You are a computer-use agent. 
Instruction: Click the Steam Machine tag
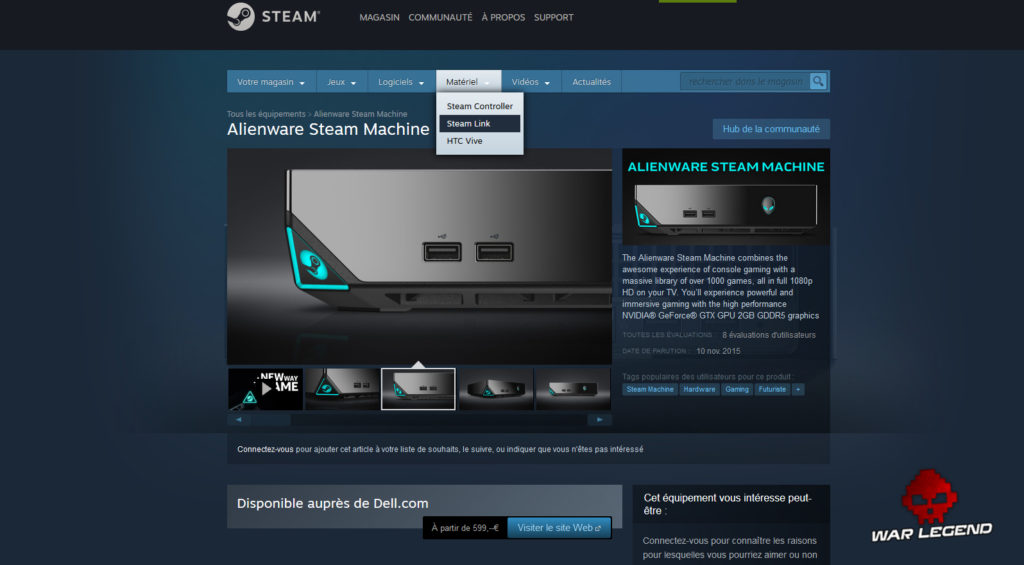point(650,389)
